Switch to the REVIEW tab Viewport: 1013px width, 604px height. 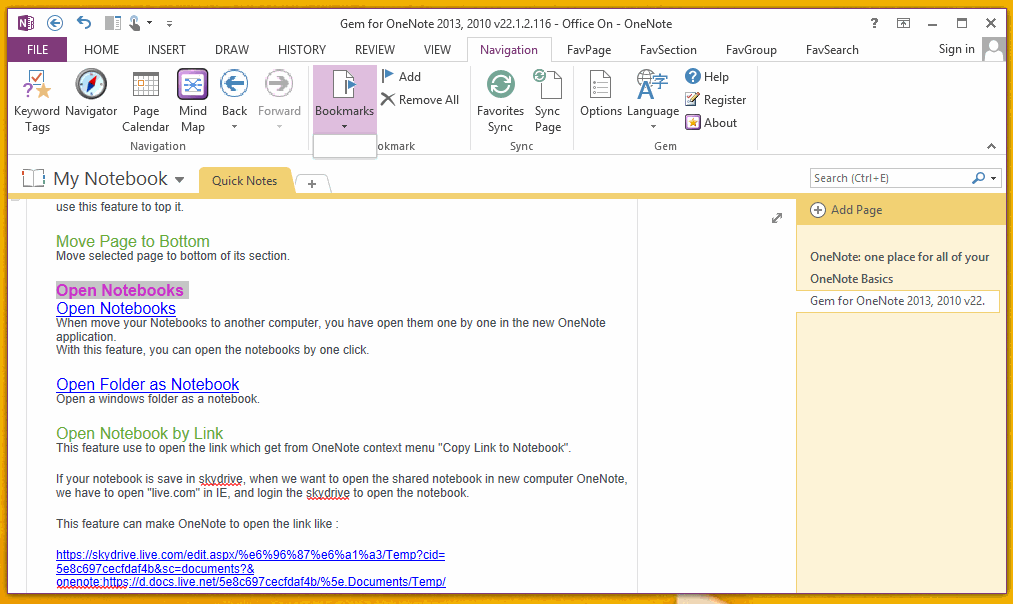(x=375, y=50)
